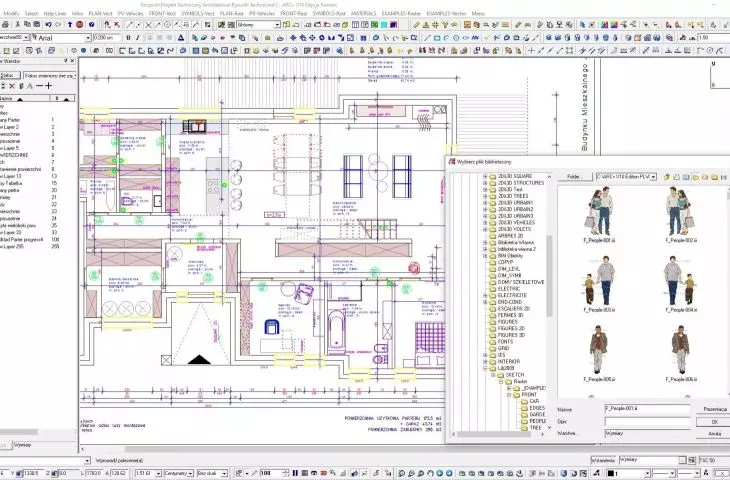Click the Print icon in the top toolbar
The height and width of the screenshot is (480, 730).
(6, 24)
